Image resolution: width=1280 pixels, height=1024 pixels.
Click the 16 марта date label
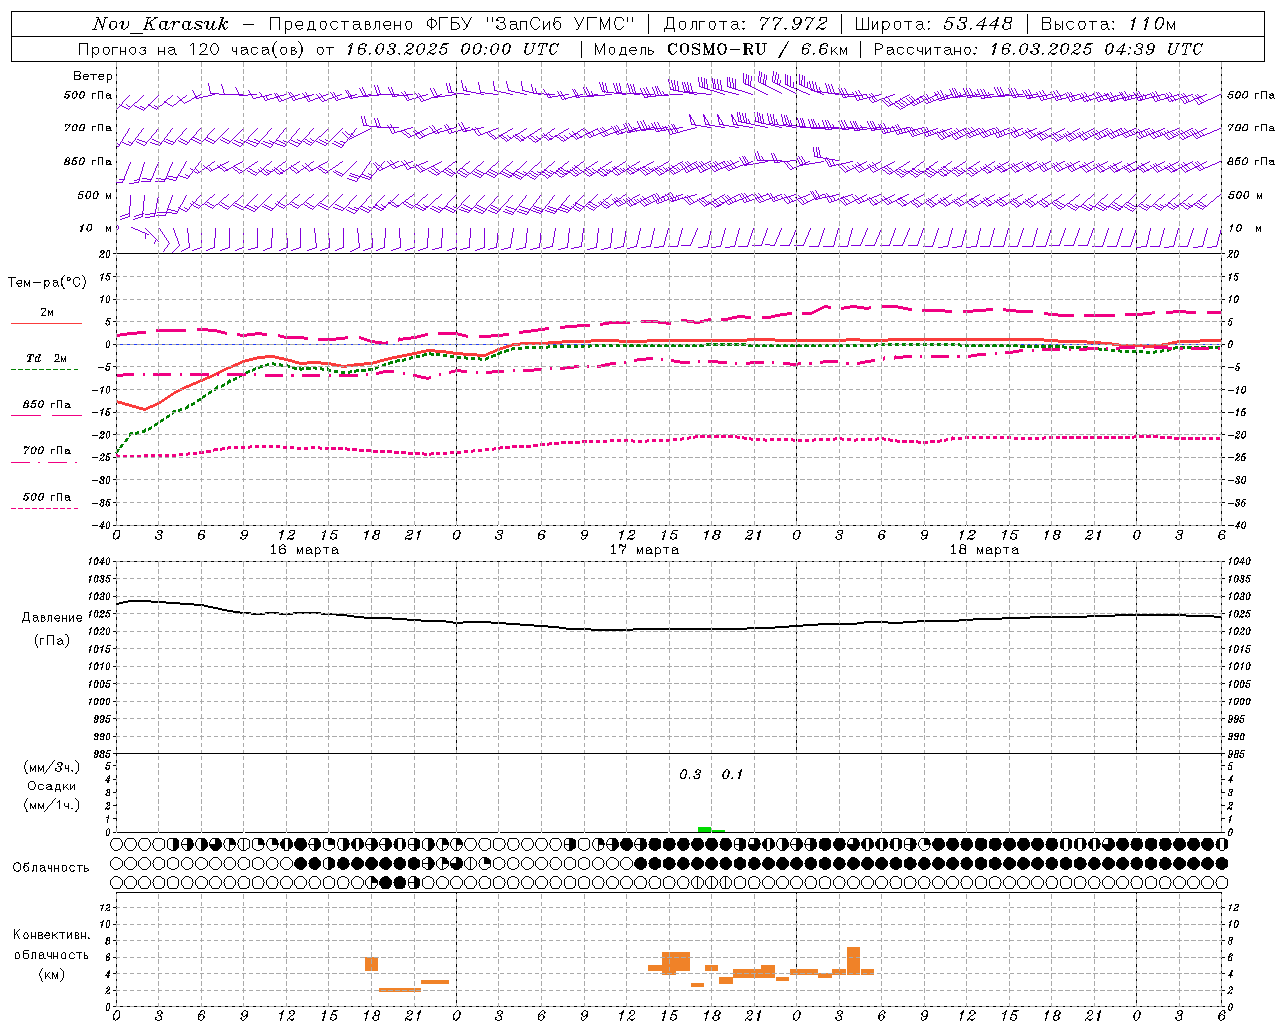[304, 550]
